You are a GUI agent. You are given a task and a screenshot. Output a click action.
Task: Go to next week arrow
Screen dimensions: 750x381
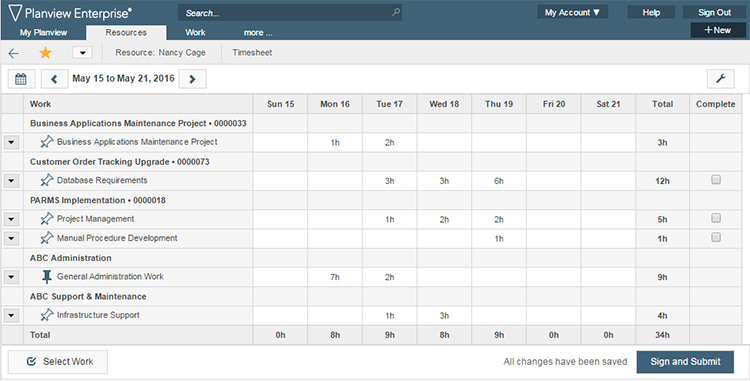(x=192, y=79)
